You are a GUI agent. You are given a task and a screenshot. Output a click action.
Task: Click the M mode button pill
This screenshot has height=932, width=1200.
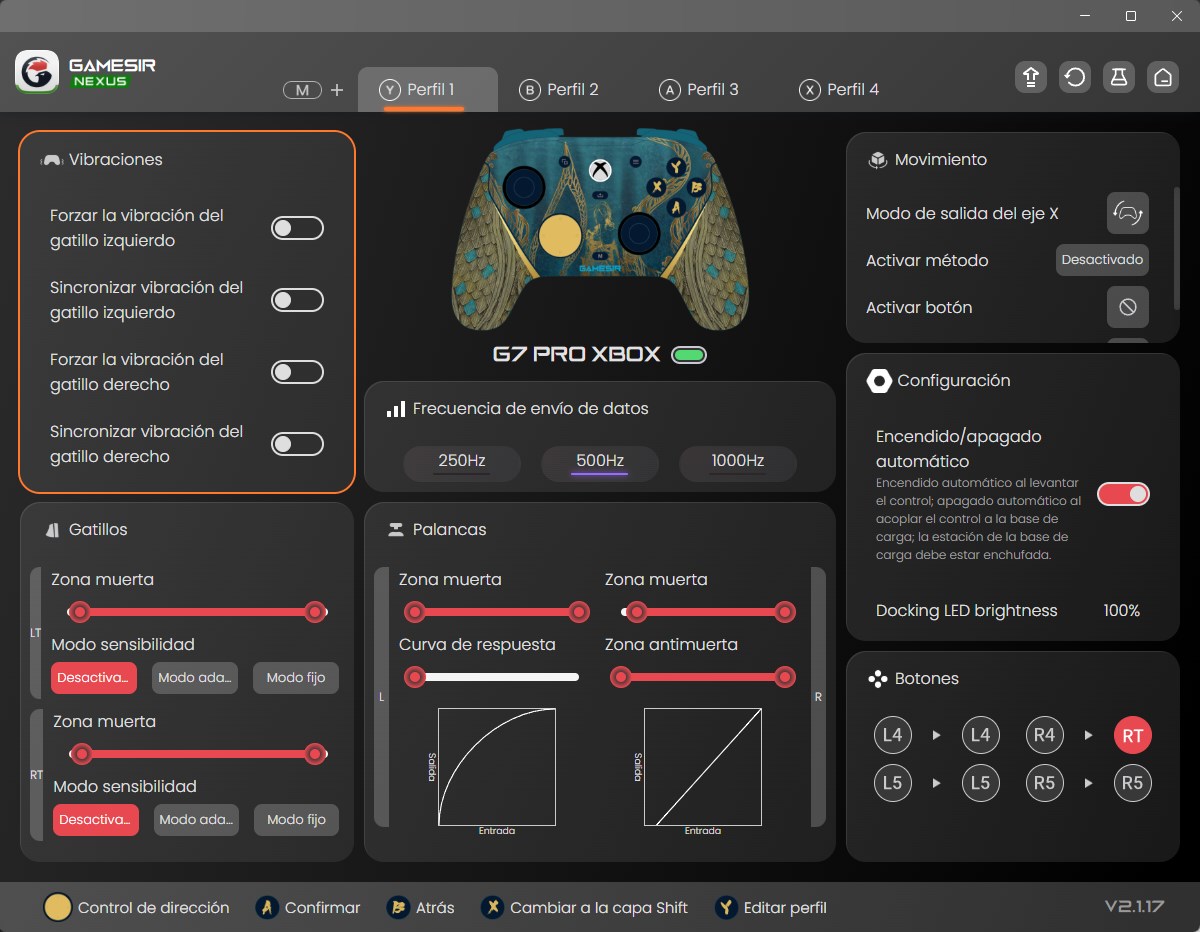coord(302,90)
